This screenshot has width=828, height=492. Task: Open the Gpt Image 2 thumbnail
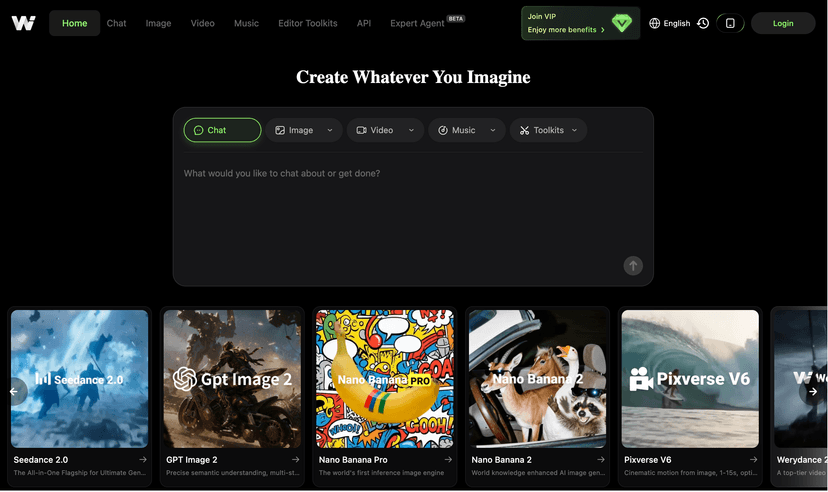(x=232, y=379)
